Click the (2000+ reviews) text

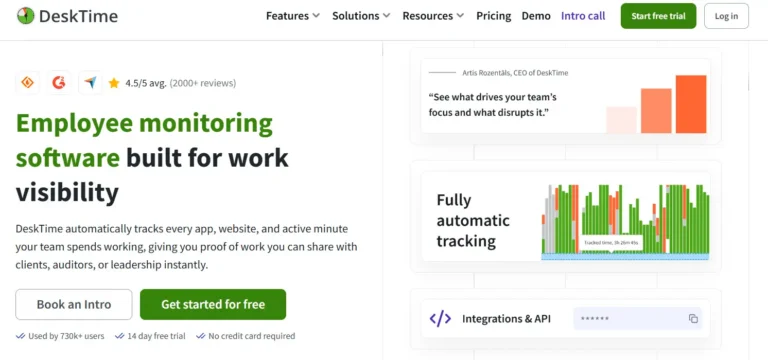click(x=203, y=83)
